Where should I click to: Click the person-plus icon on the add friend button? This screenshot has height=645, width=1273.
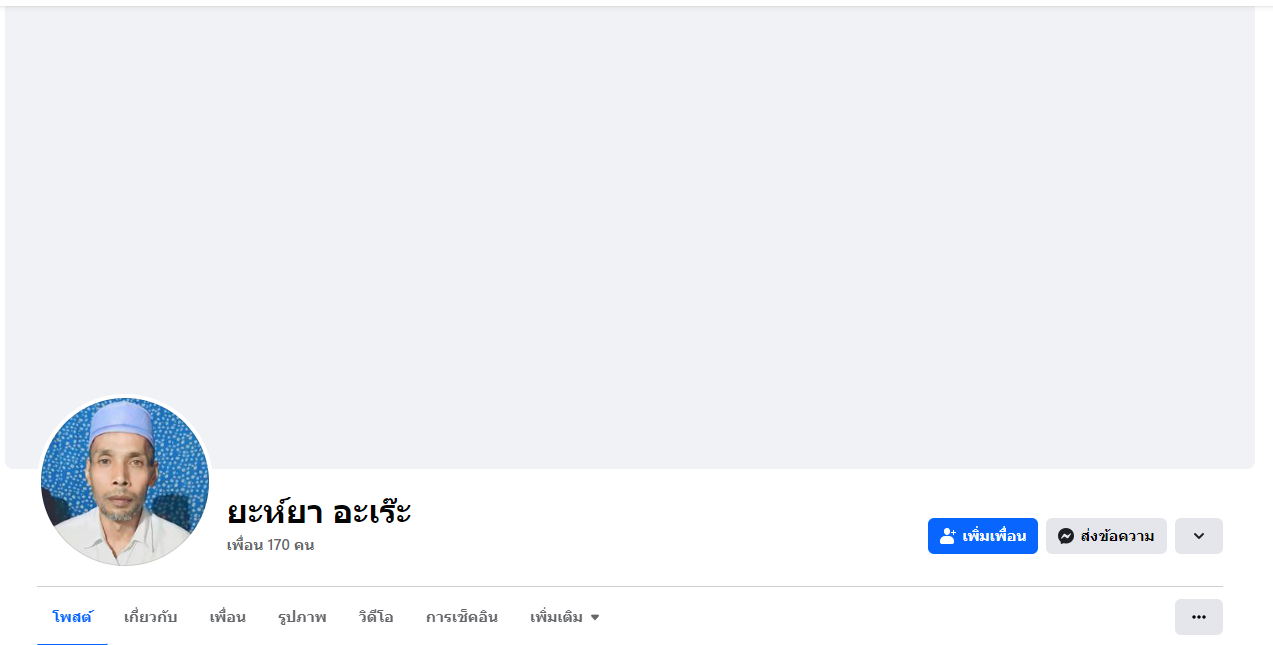coord(948,536)
